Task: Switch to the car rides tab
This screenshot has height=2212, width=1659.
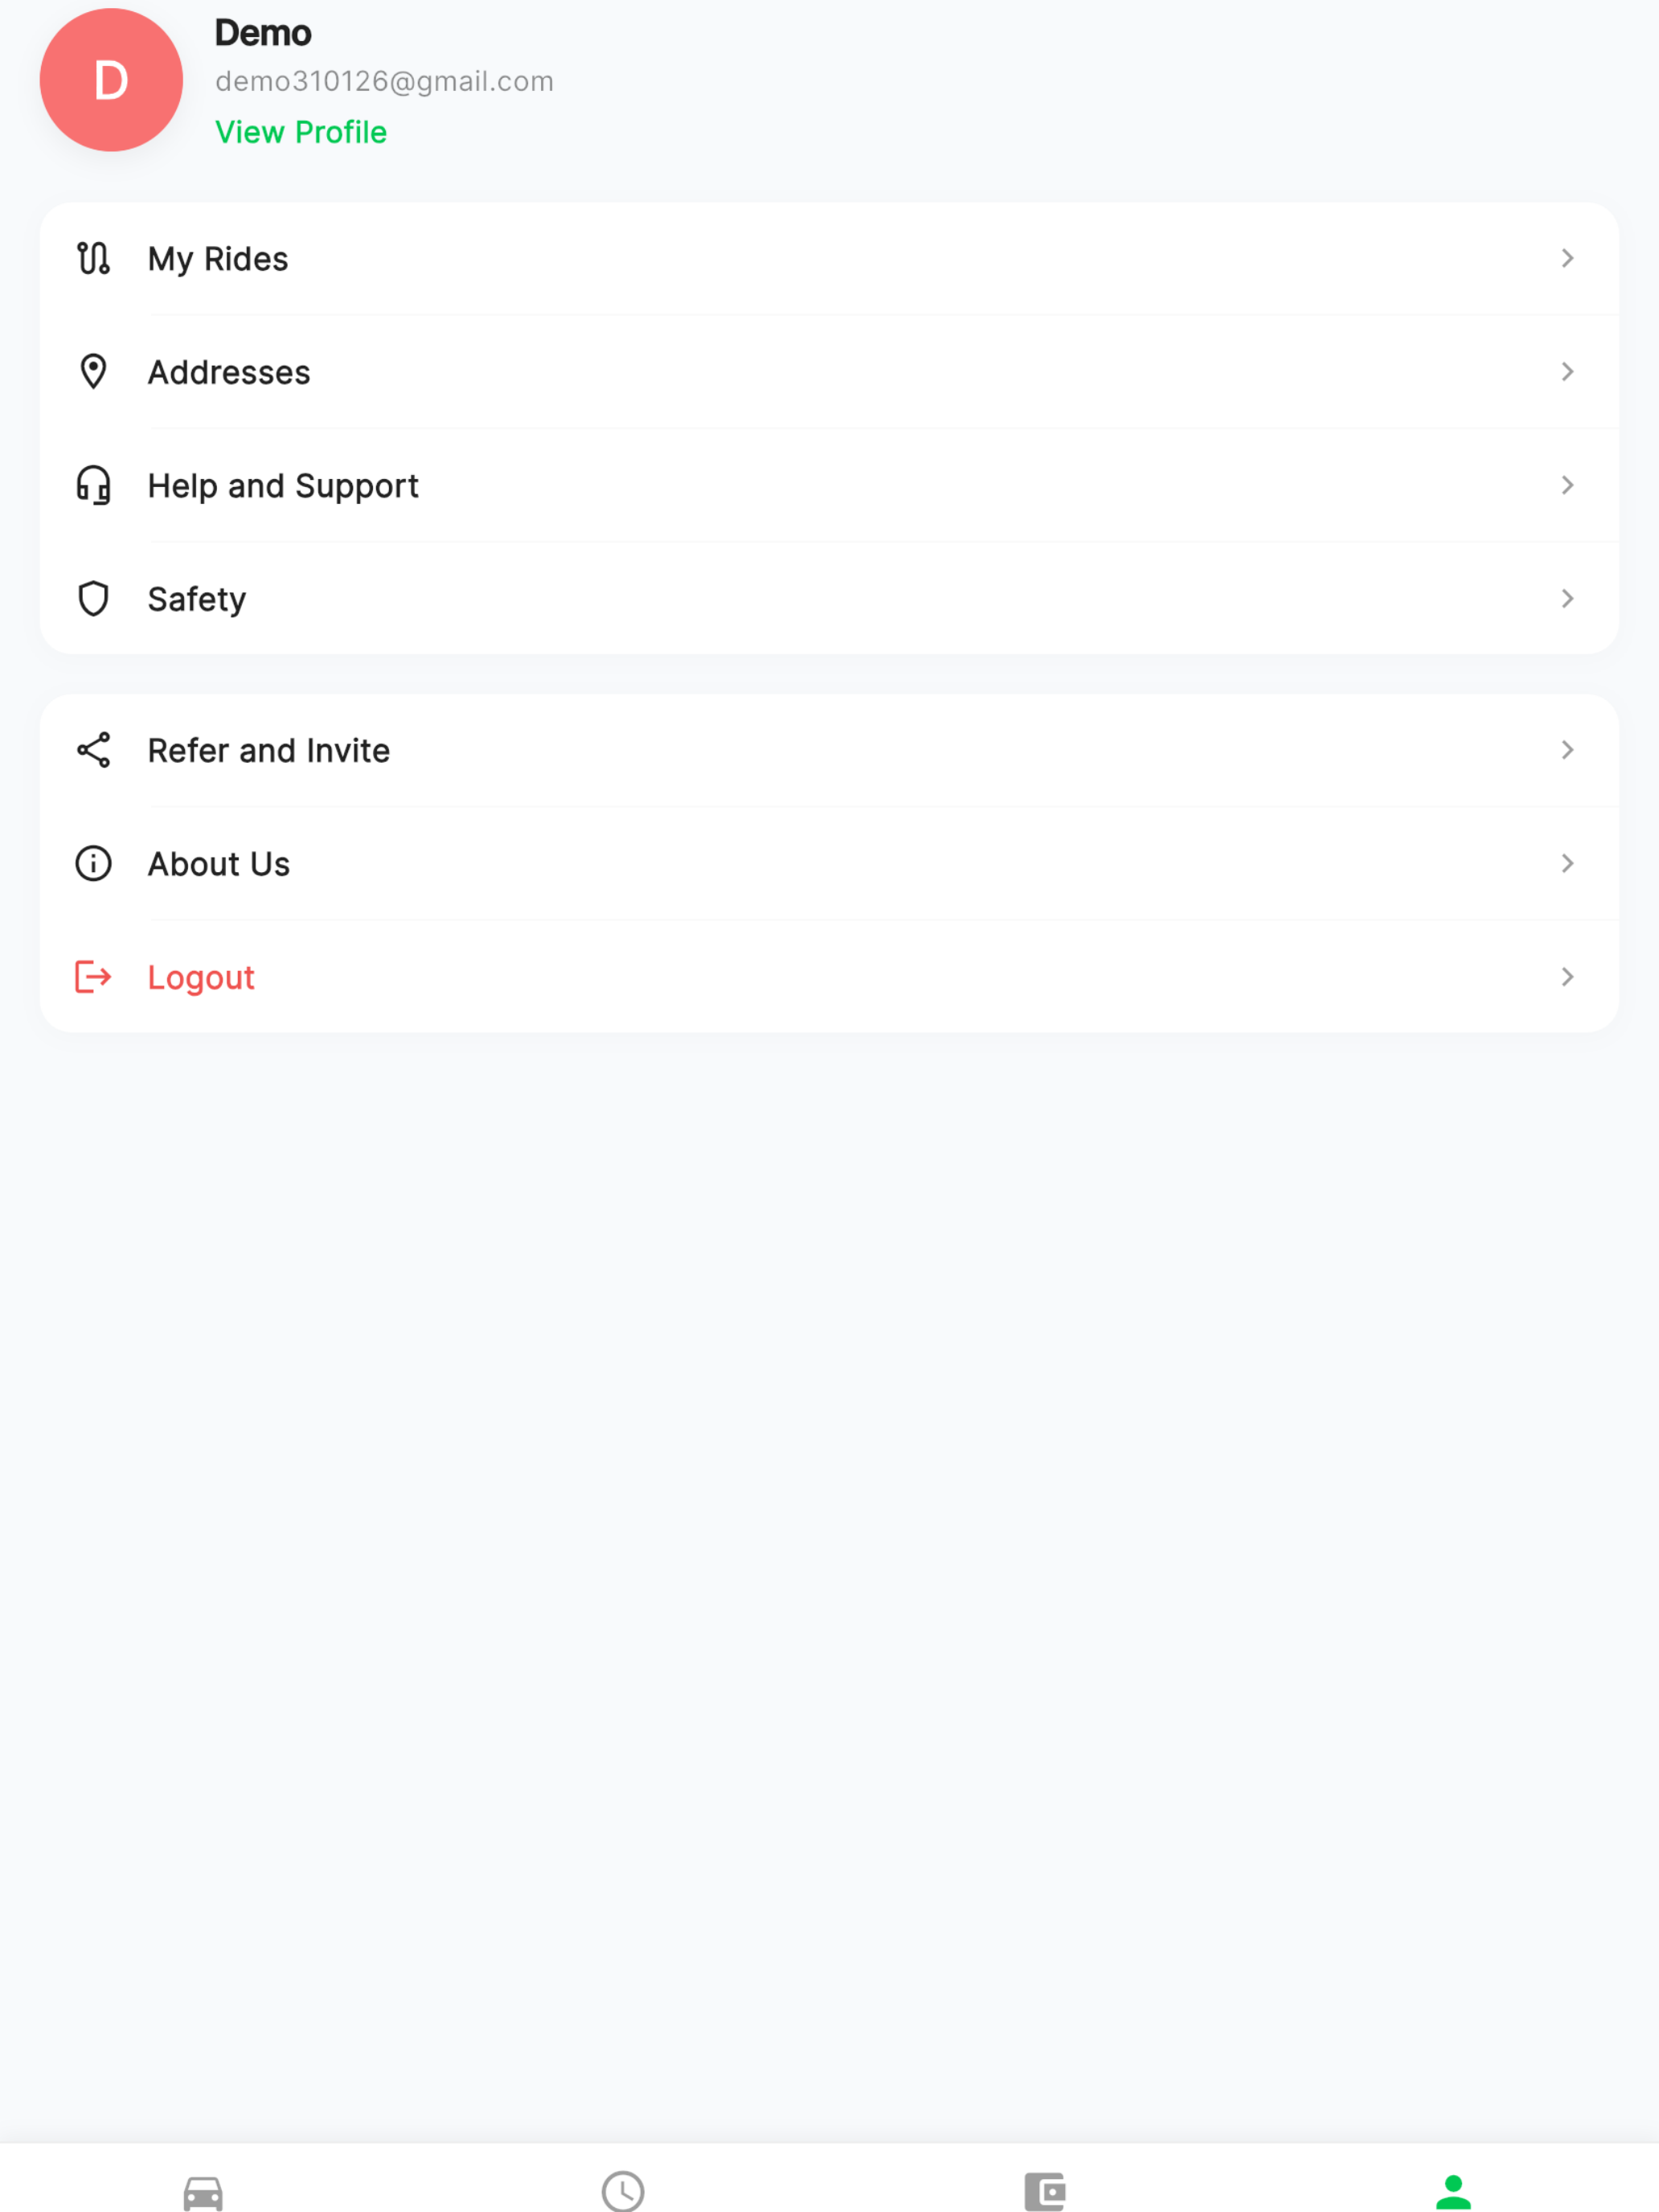Action: (x=203, y=2193)
